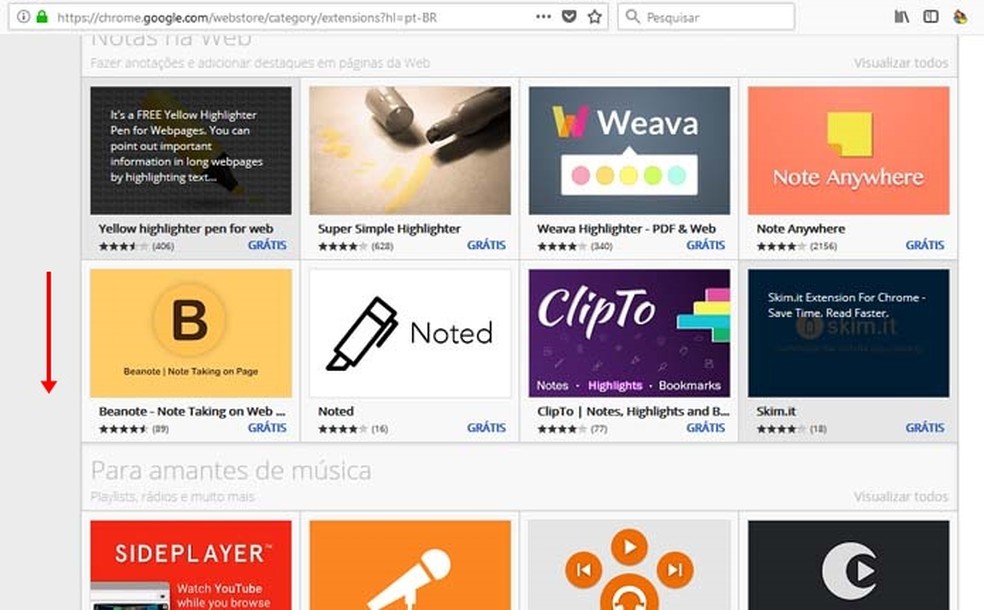Click the star rating (18) on Skim.it
This screenshot has height=610, width=984.
[x=791, y=429]
